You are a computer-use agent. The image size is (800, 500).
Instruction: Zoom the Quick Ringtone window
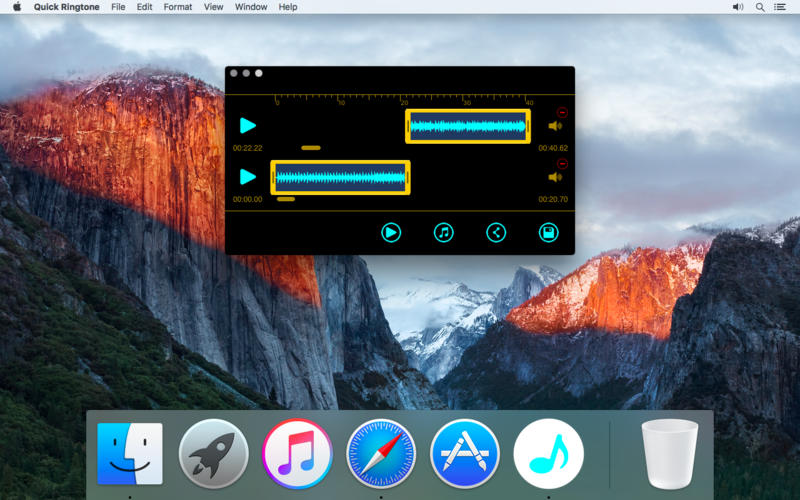tap(259, 73)
